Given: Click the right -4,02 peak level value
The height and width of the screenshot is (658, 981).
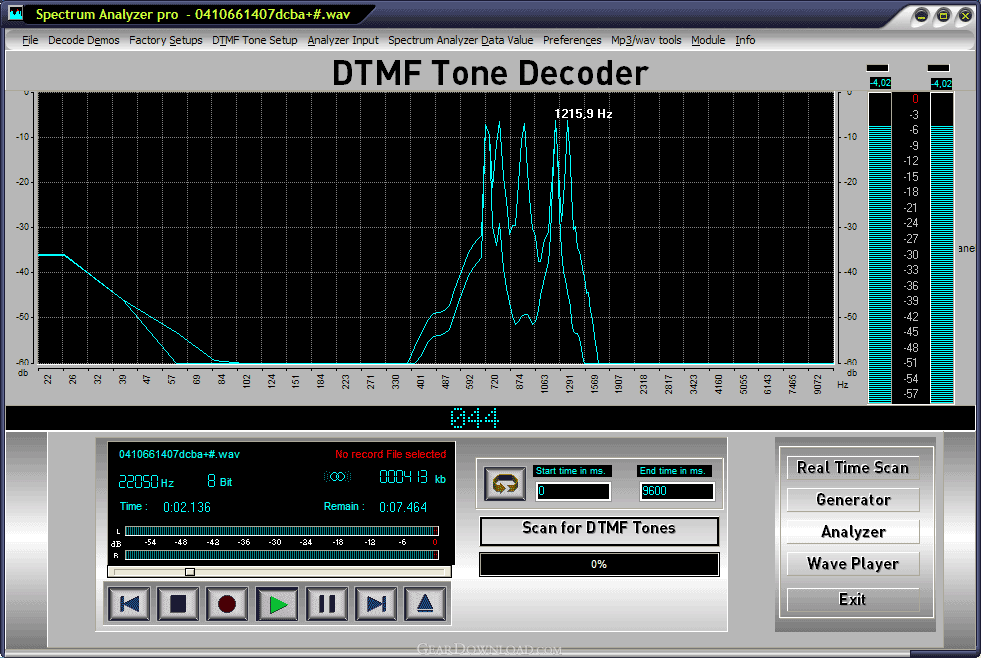Looking at the screenshot, I should click(x=941, y=83).
